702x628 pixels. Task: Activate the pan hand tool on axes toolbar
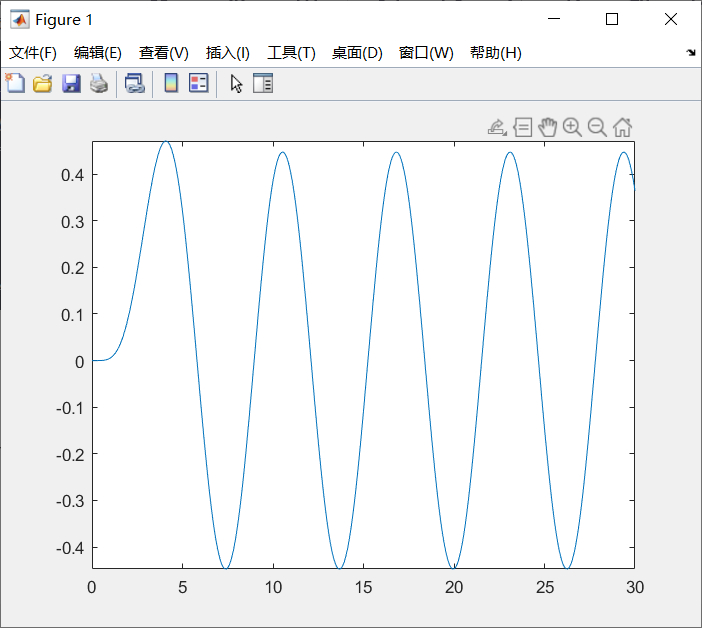pyautogui.click(x=548, y=128)
